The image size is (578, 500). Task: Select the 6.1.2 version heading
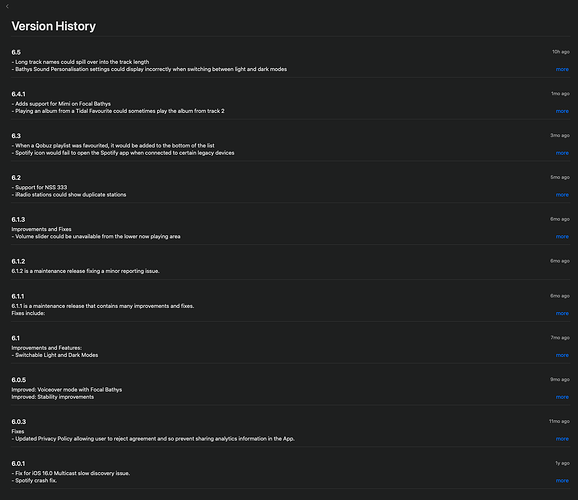(18, 261)
